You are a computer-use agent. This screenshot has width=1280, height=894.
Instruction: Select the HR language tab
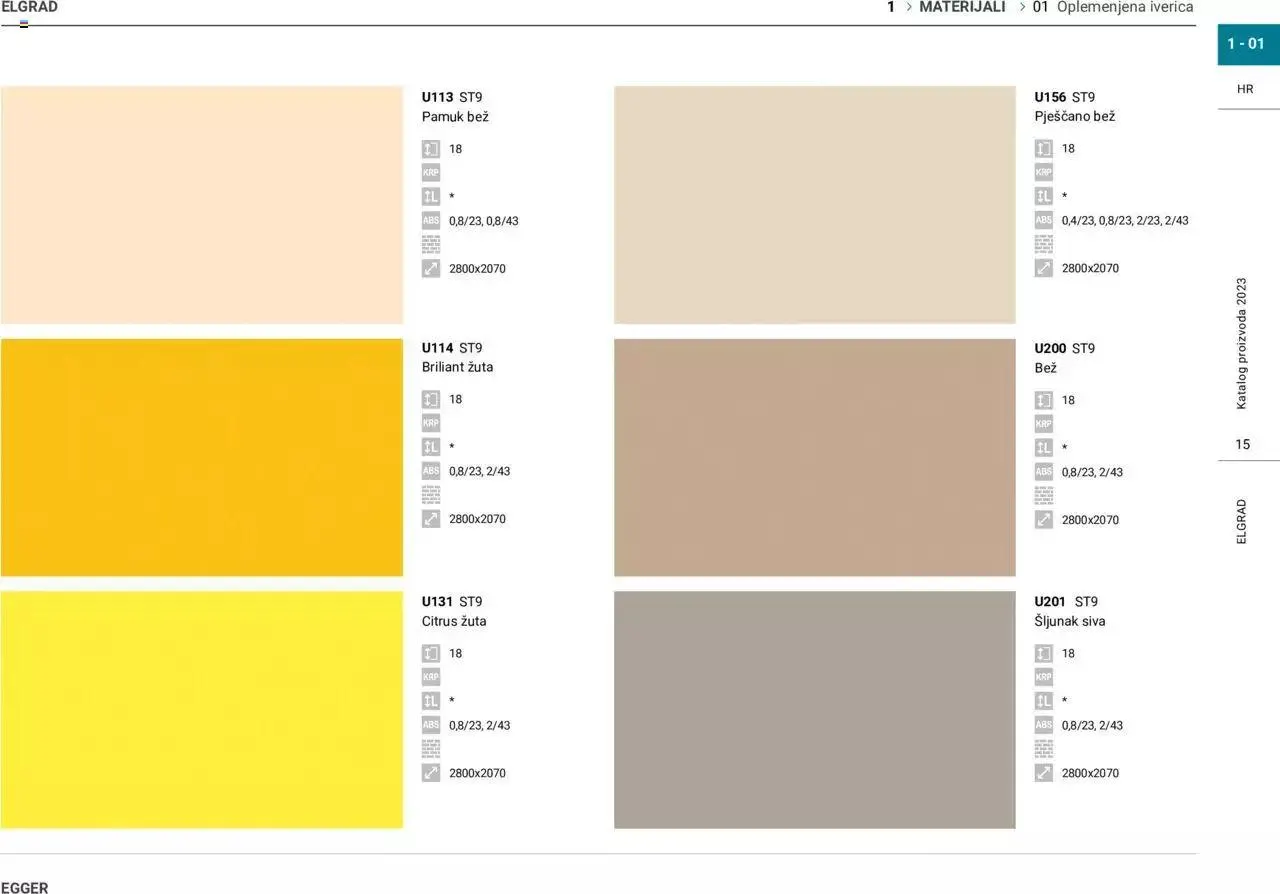click(x=1245, y=89)
